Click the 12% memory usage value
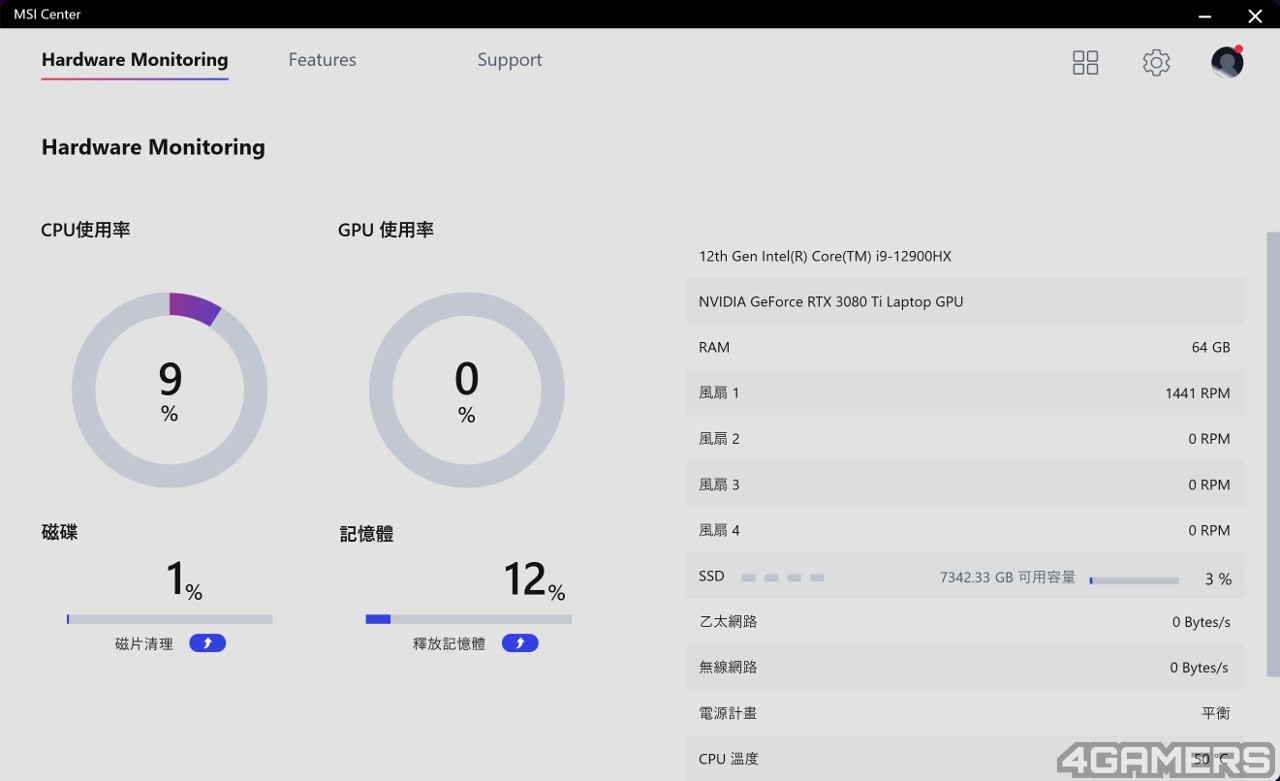This screenshot has height=781, width=1280. pyautogui.click(x=534, y=580)
